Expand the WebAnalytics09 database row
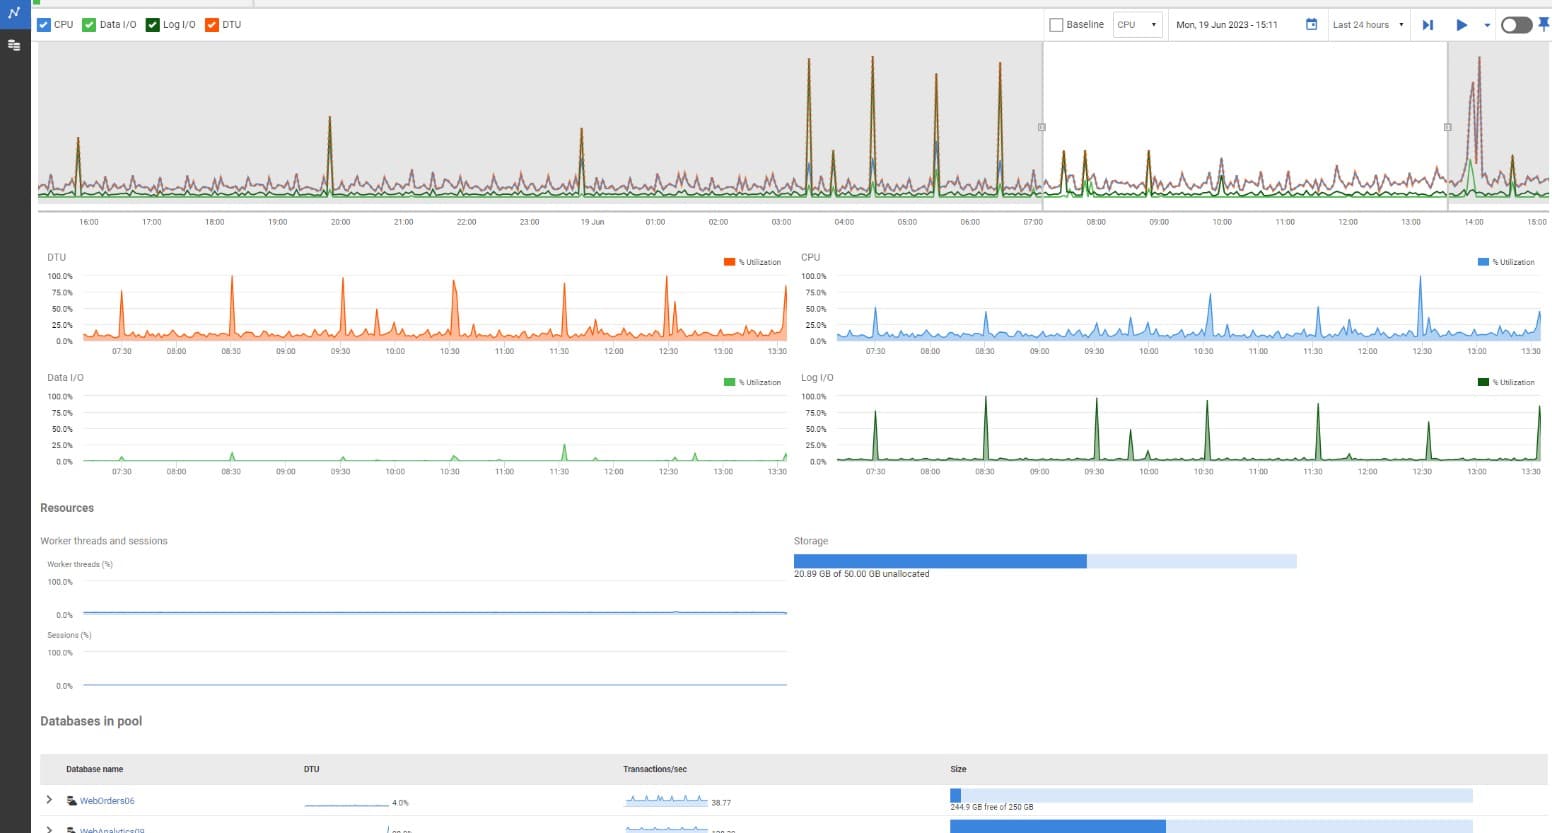The image size is (1552, 833). (48, 829)
